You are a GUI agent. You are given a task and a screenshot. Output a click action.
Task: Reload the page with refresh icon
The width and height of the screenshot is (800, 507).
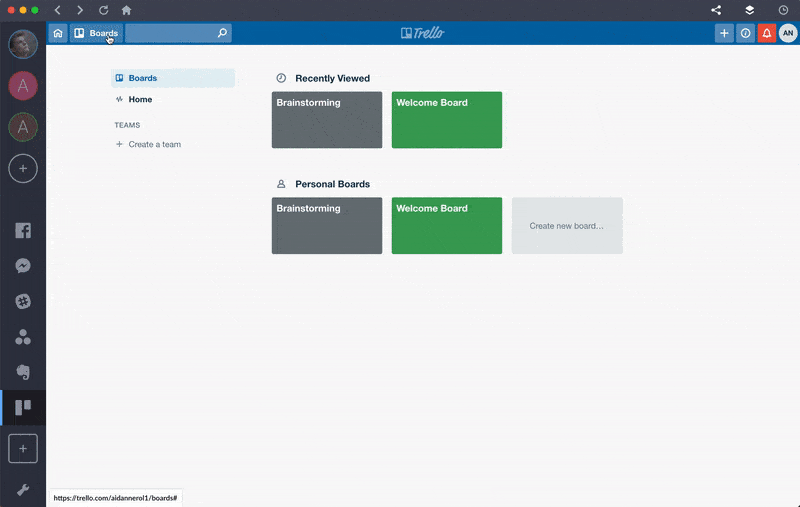(x=104, y=10)
